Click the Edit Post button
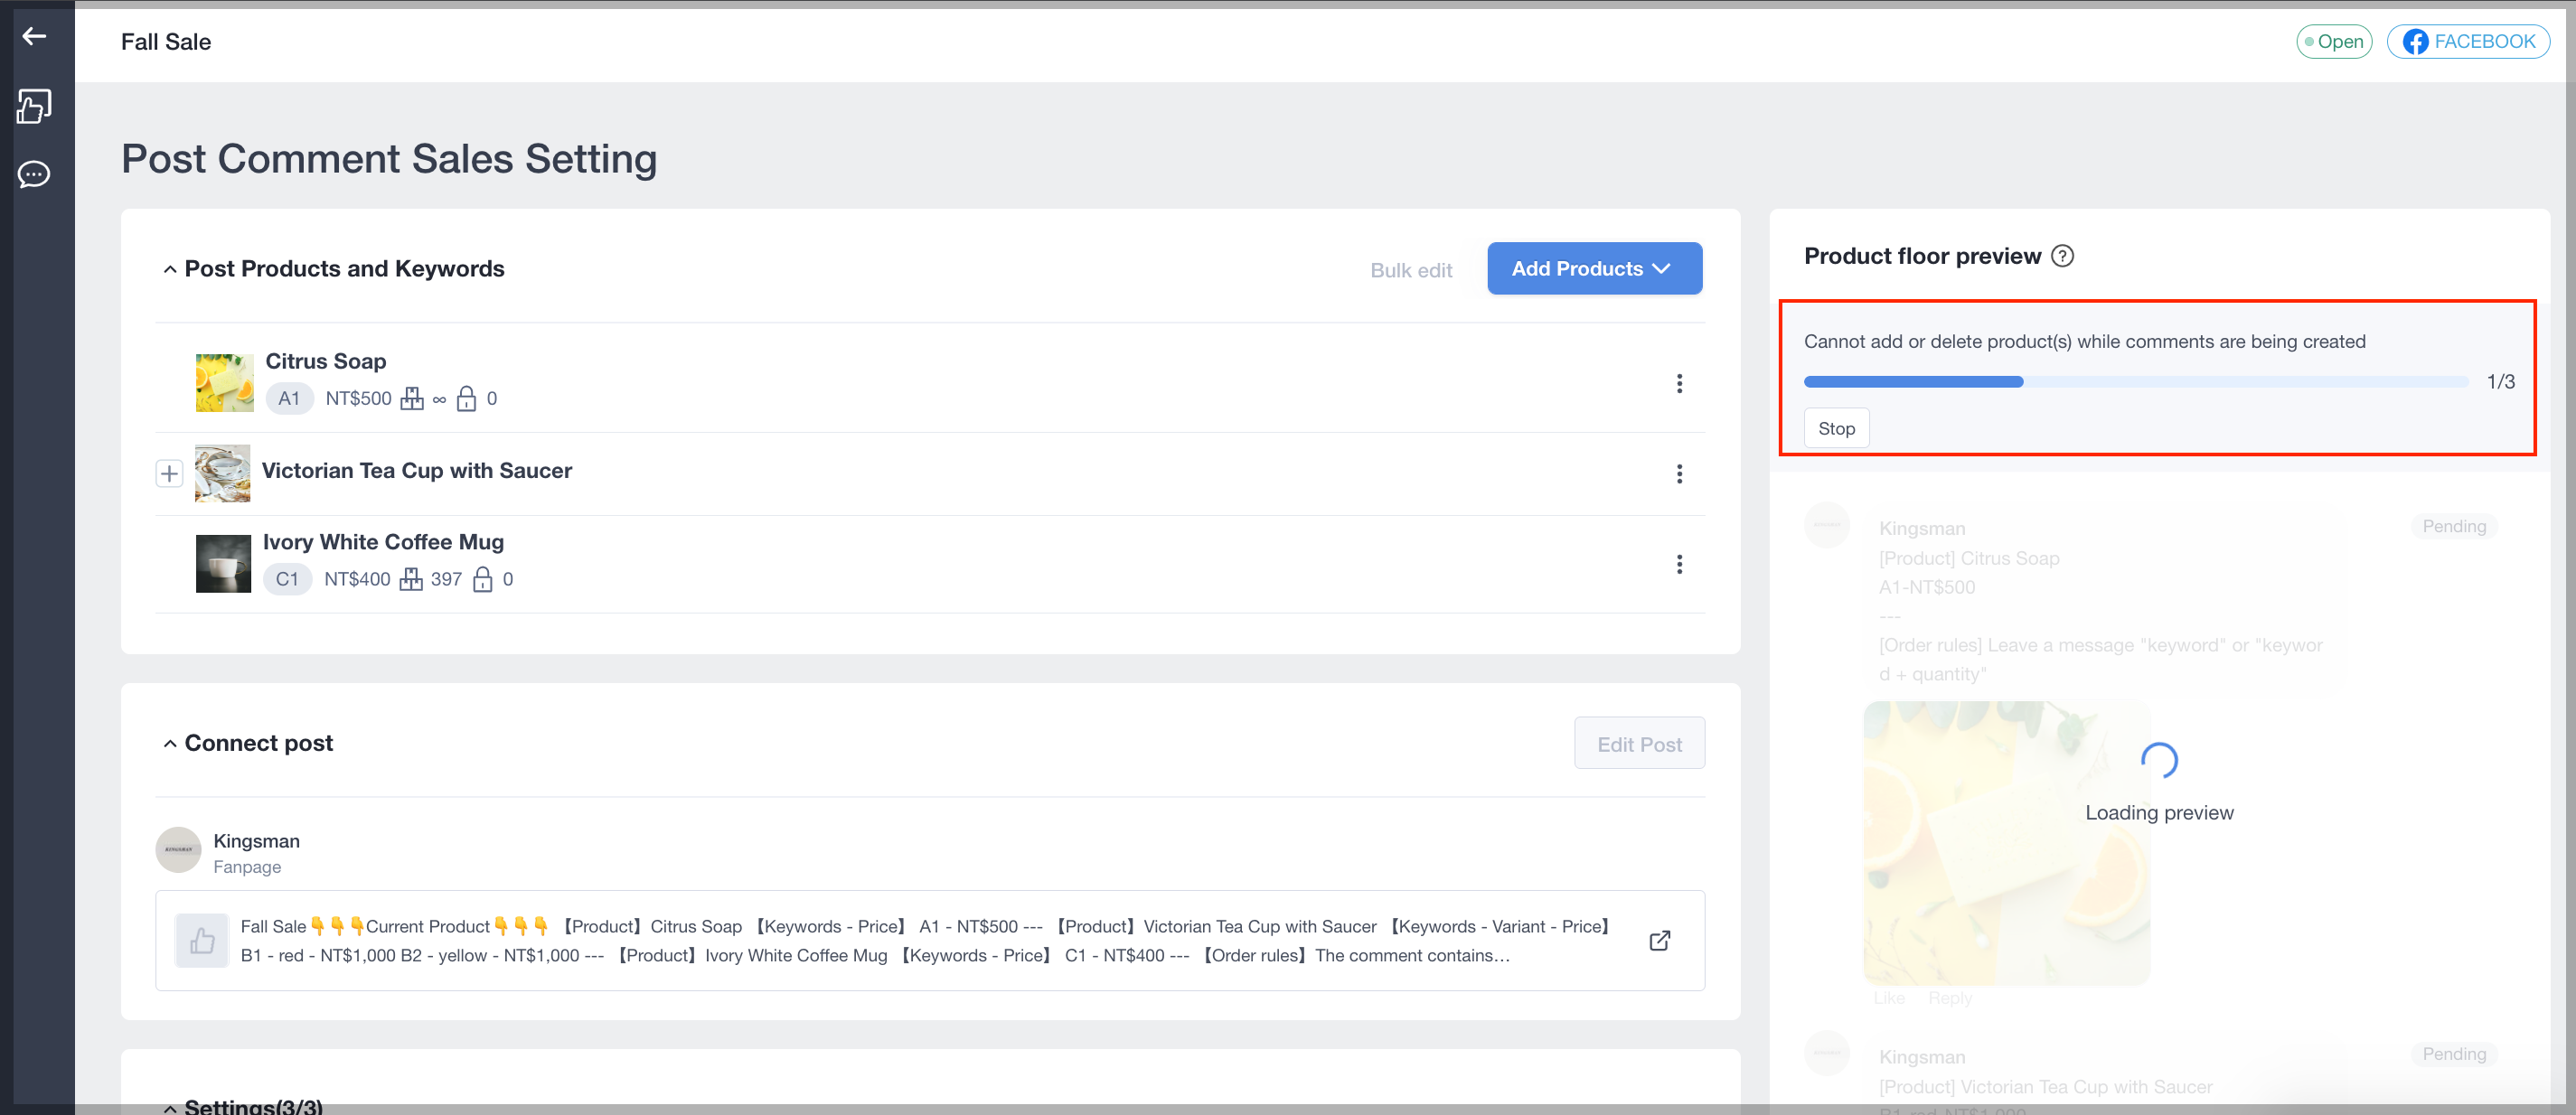Image resolution: width=2576 pixels, height=1115 pixels. [1639, 744]
